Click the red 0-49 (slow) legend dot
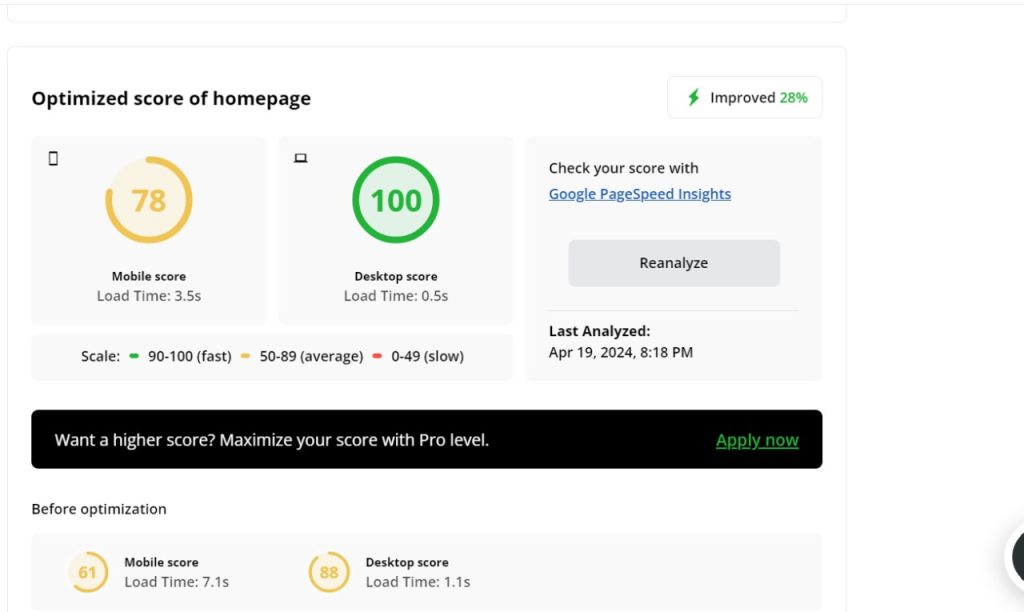Image resolution: width=1024 pixels, height=612 pixels. (x=377, y=356)
